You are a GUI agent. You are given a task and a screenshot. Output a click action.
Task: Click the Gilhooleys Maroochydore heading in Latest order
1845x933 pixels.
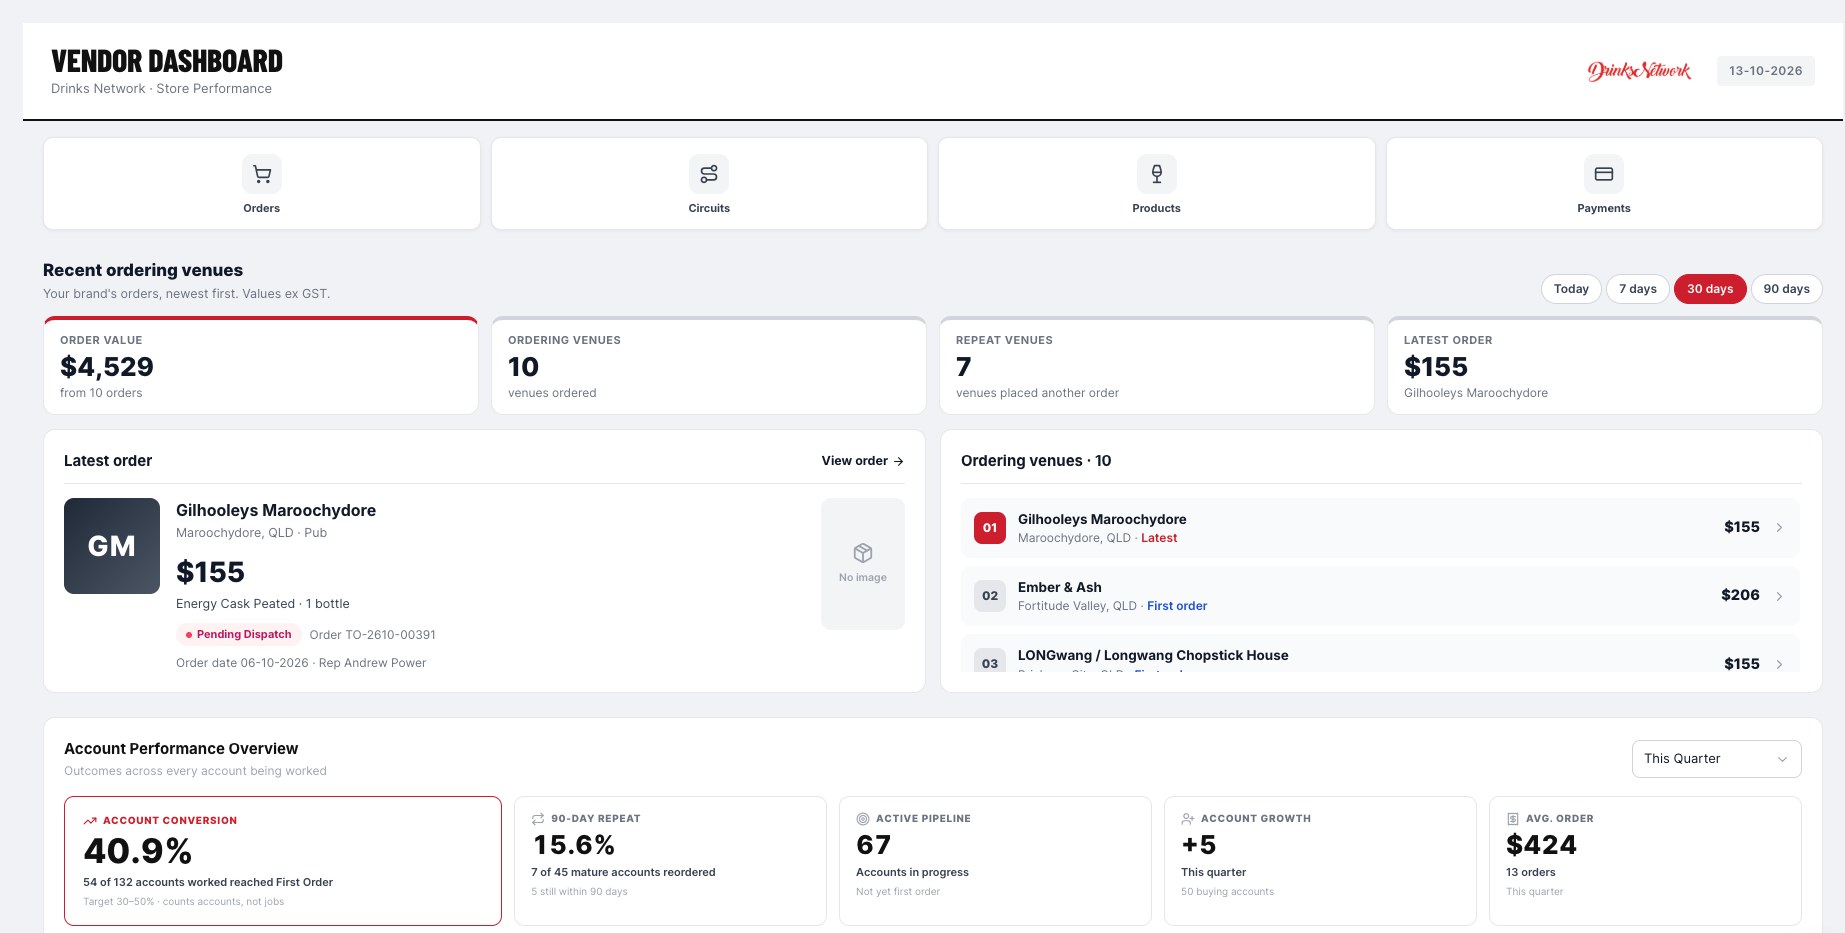276,510
